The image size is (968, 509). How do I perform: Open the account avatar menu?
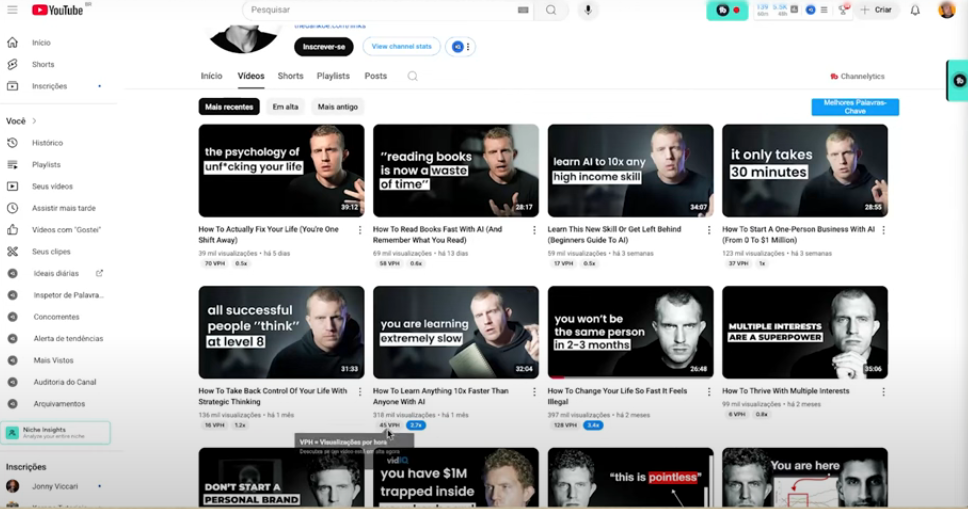(946, 10)
